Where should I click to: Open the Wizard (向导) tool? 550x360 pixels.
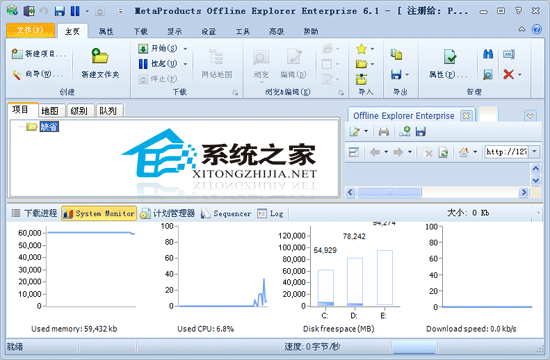click(38, 74)
